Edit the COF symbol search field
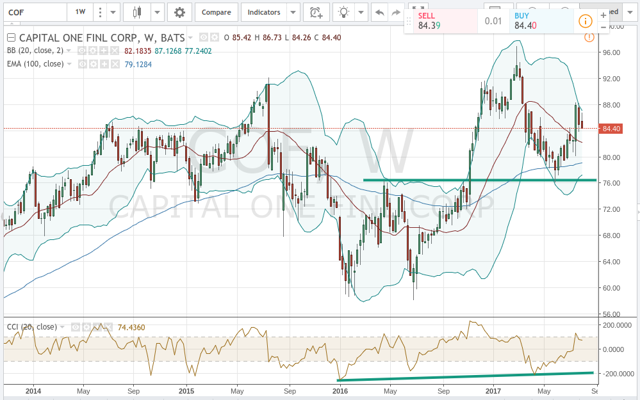Image resolution: width=640 pixels, height=400 pixels. 35,12
